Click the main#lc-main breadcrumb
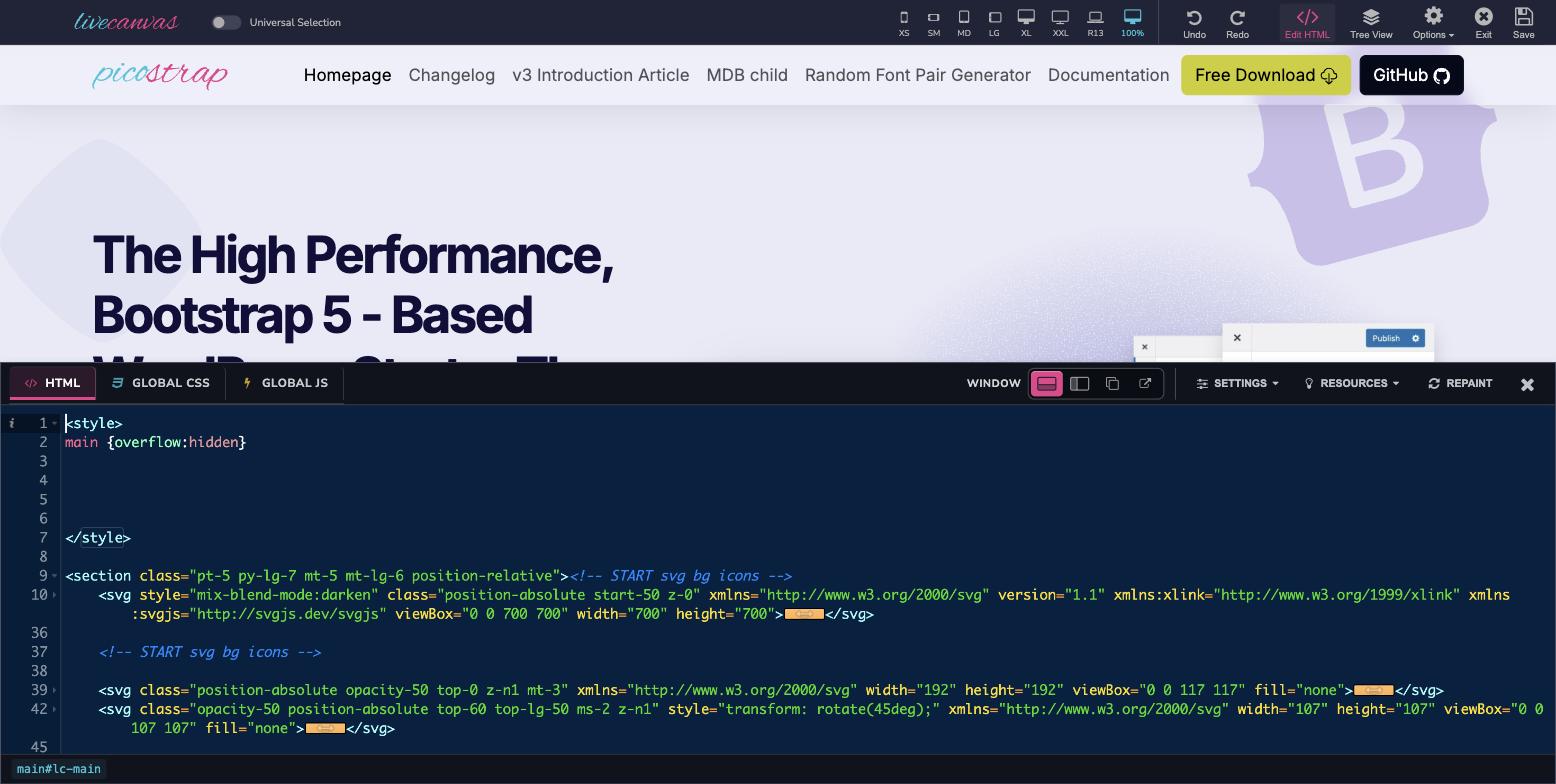Screen dimensions: 1556x784 pos(59,769)
